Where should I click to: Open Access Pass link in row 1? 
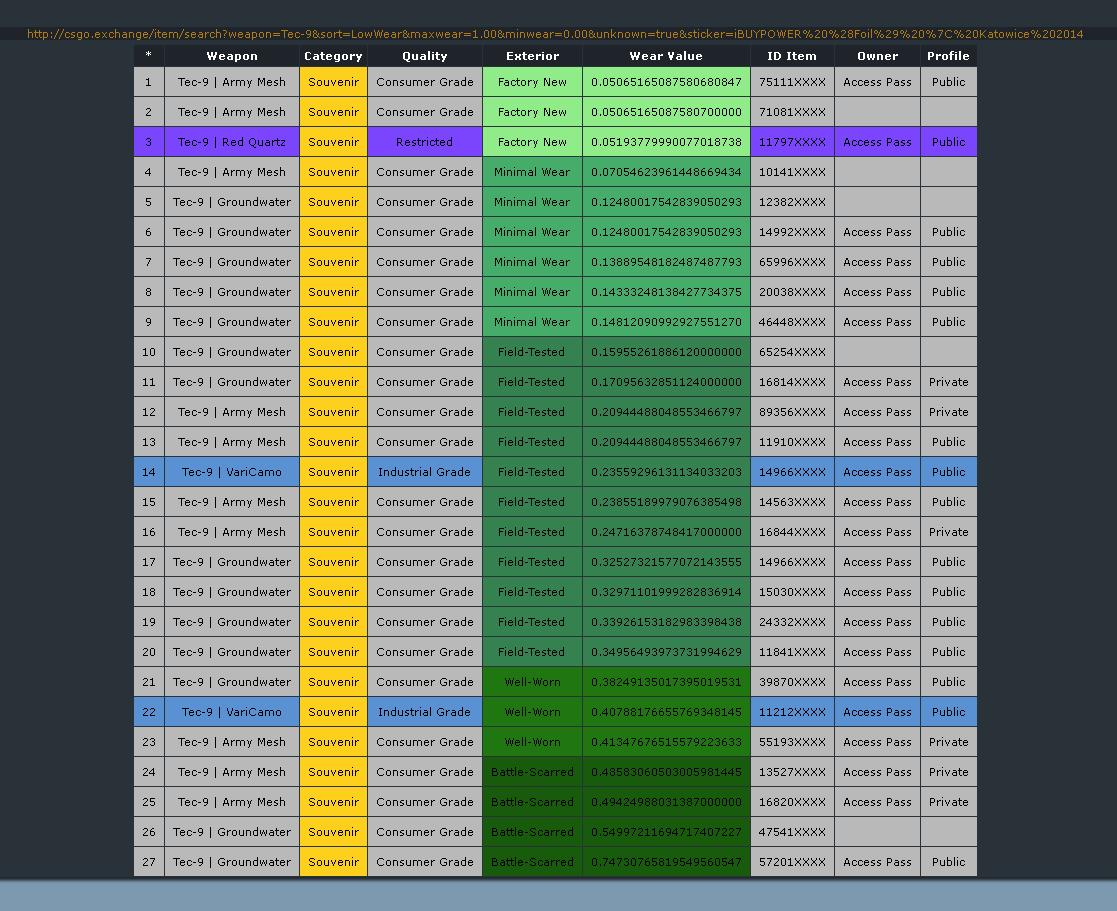877,82
